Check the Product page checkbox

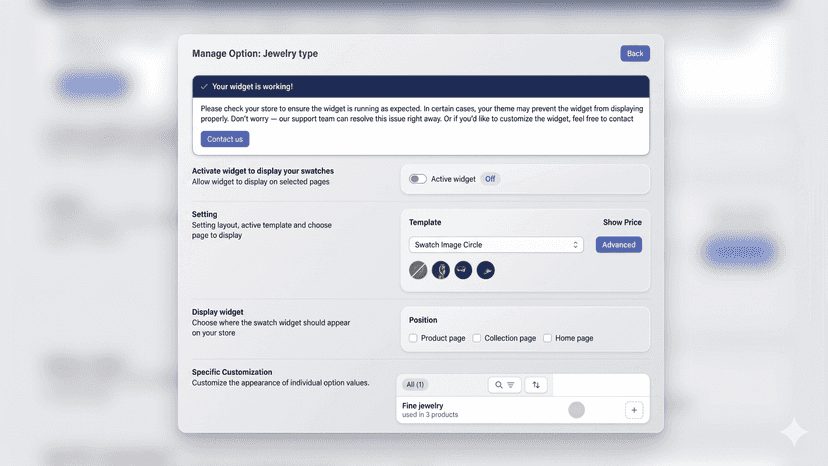pyautogui.click(x=413, y=338)
